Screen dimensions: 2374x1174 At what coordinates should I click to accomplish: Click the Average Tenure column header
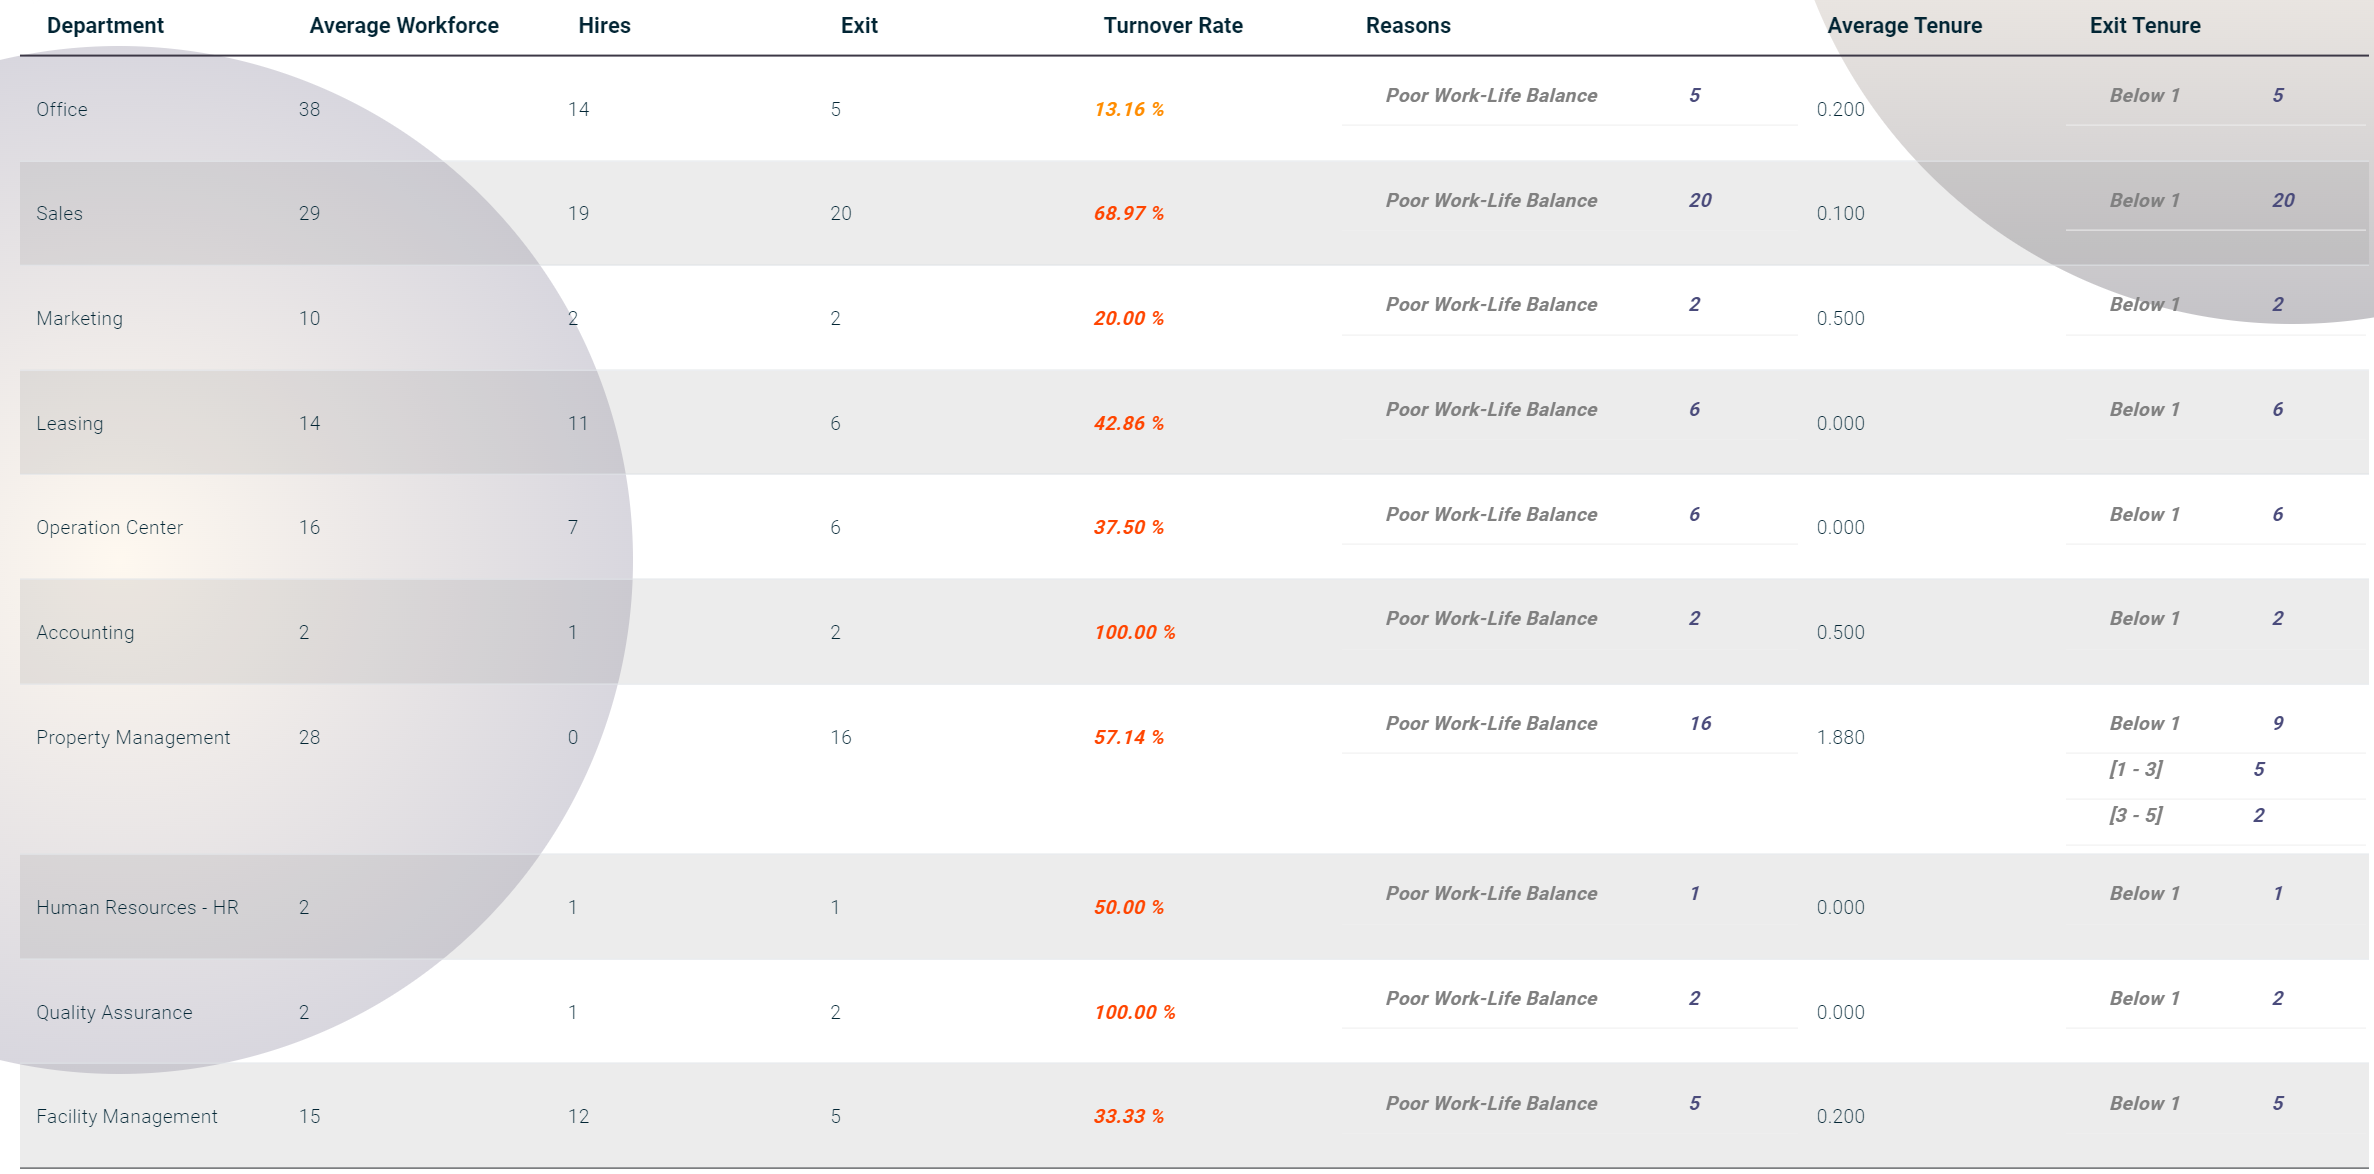pos(1904,26)
